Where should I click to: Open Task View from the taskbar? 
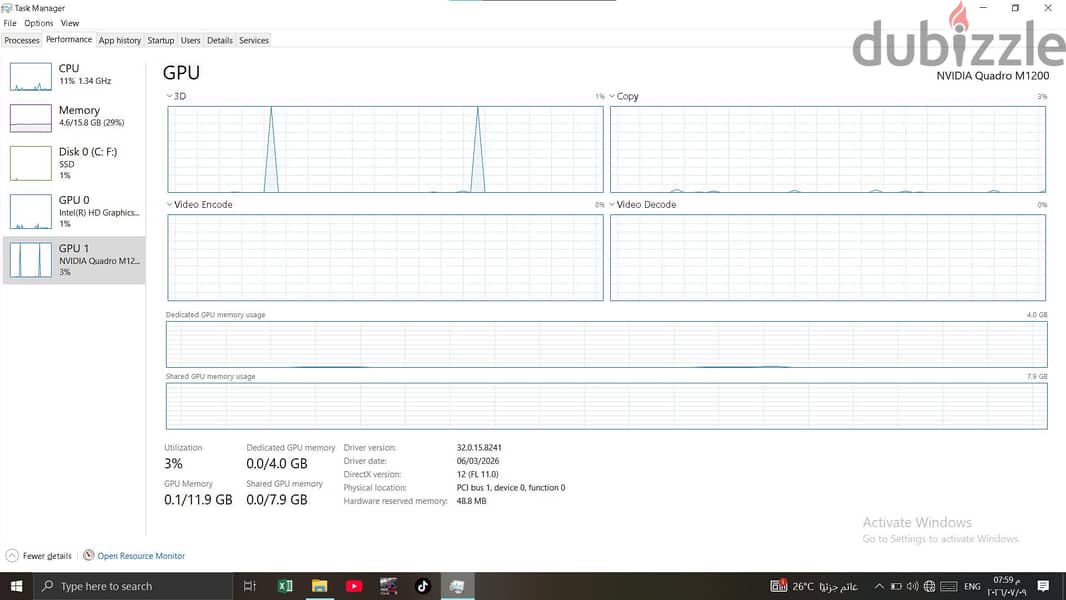(250, 586)
